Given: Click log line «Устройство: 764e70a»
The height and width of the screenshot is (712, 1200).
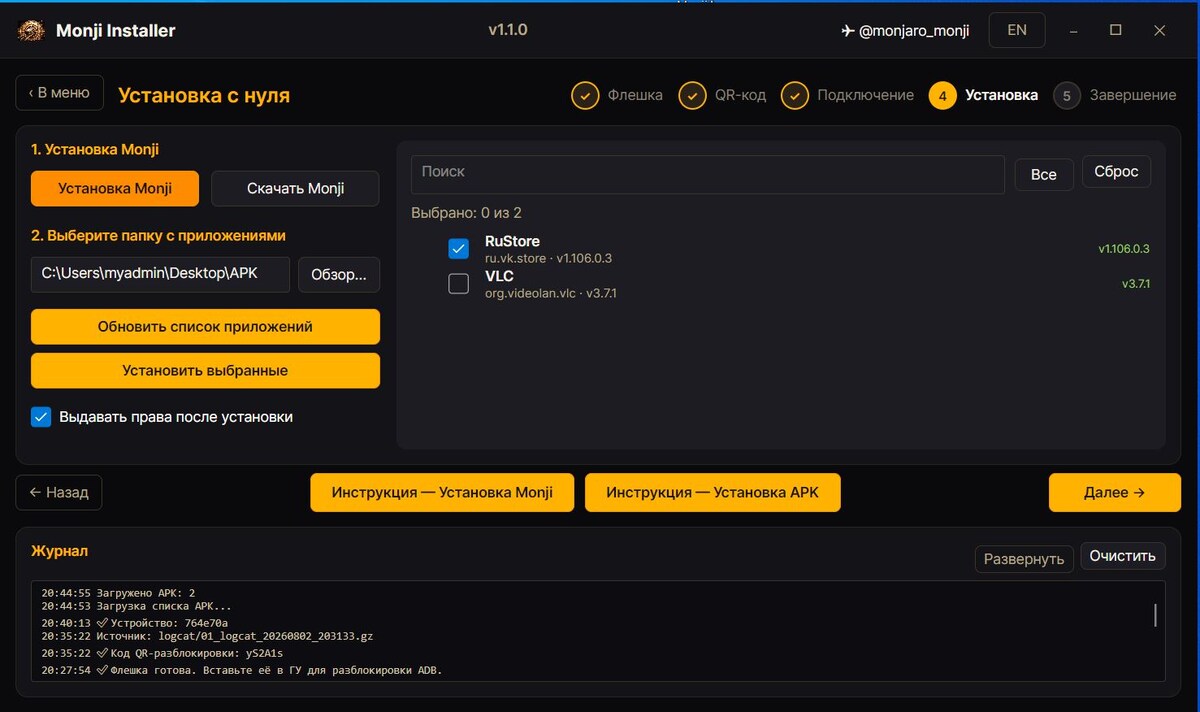Looking at the screenshot, I should [135, 623].
